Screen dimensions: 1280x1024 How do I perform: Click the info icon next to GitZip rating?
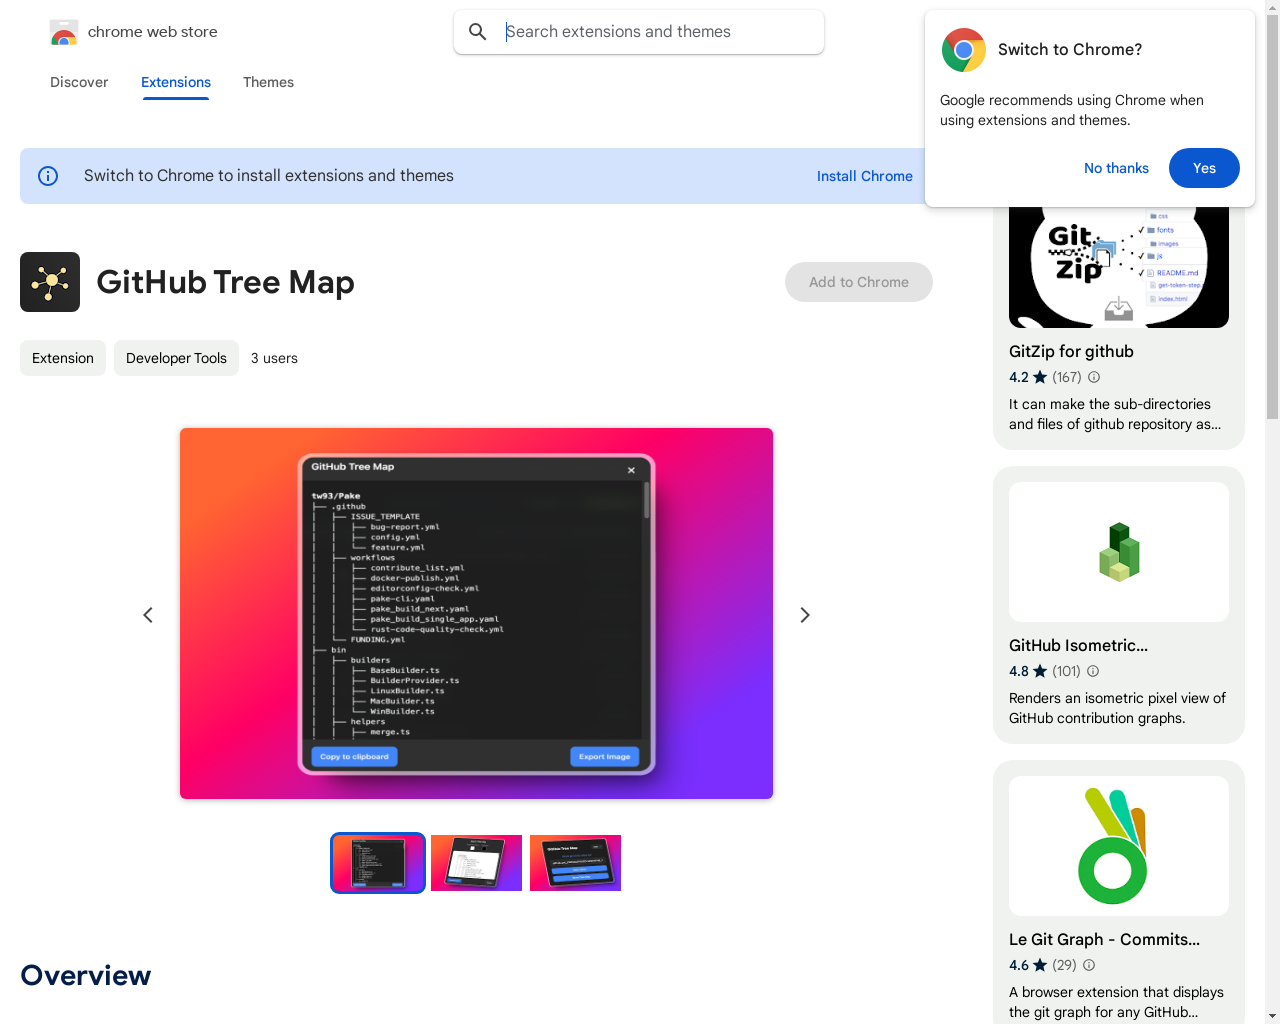coord(1094,377)
